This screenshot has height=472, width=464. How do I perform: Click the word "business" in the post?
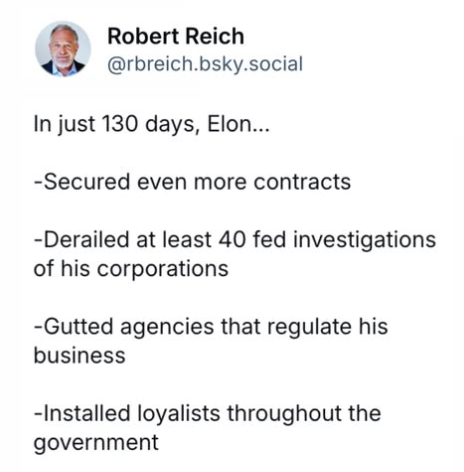point(80,355)
